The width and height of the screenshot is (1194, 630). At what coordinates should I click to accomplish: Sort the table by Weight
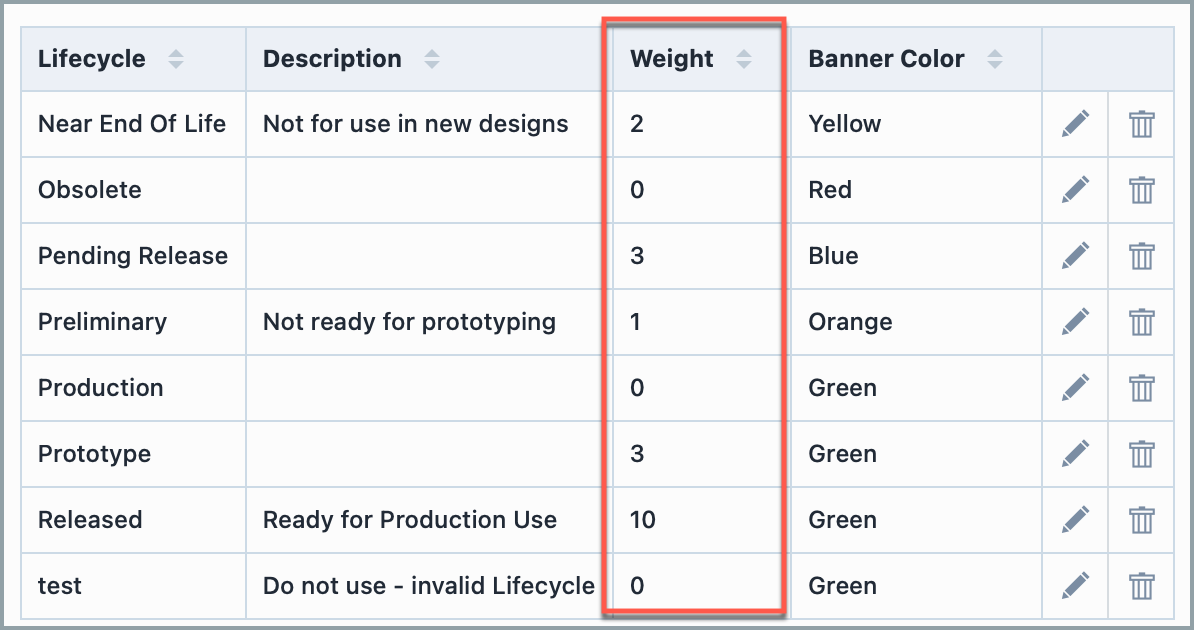click(744, 59)
